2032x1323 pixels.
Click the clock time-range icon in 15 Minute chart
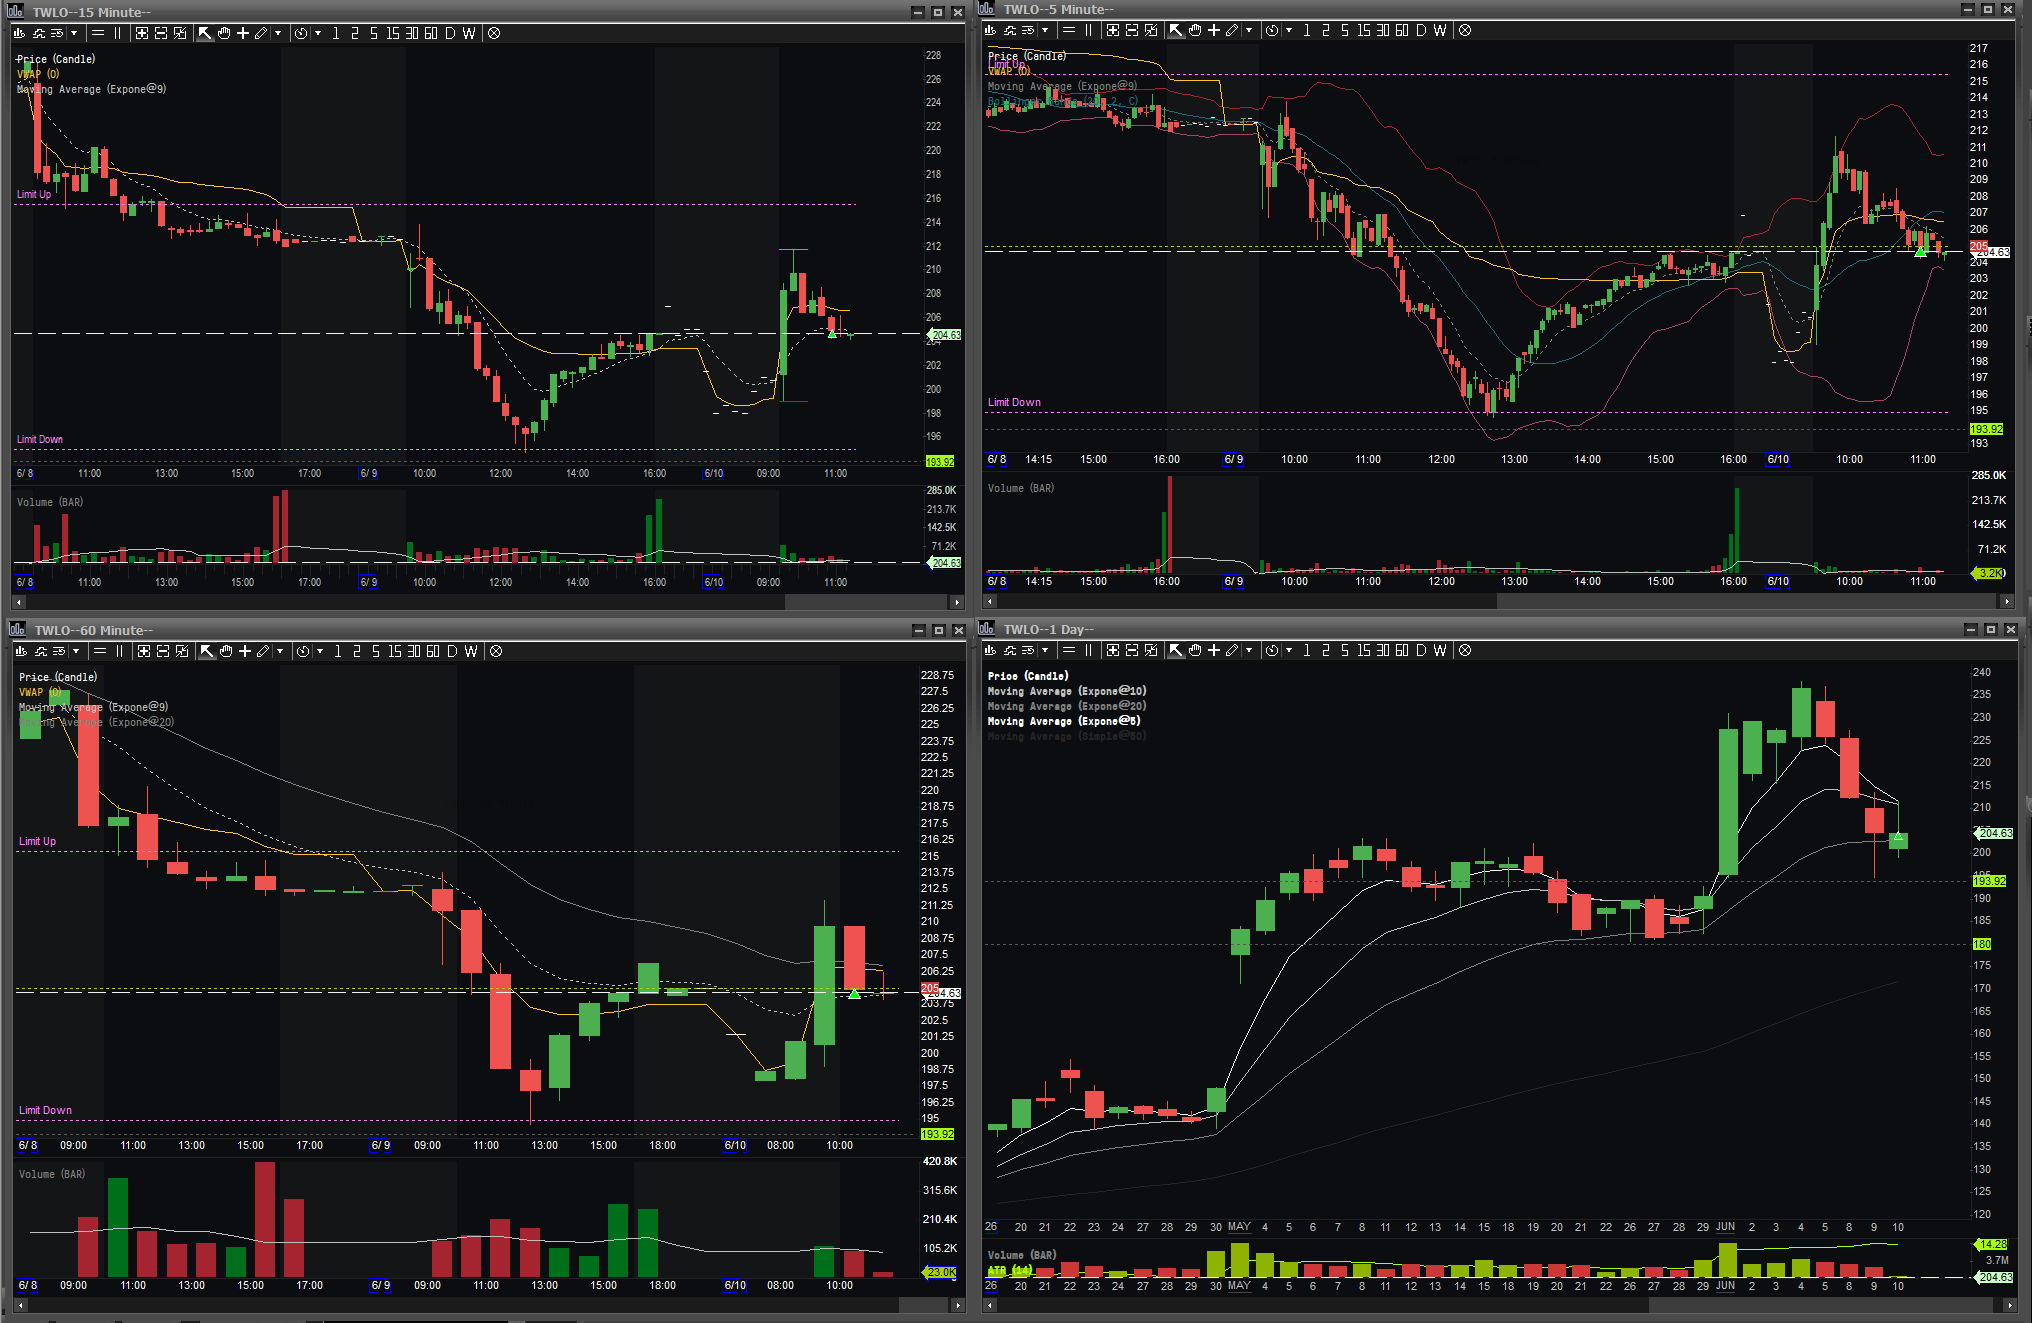[x=301, y=33]
